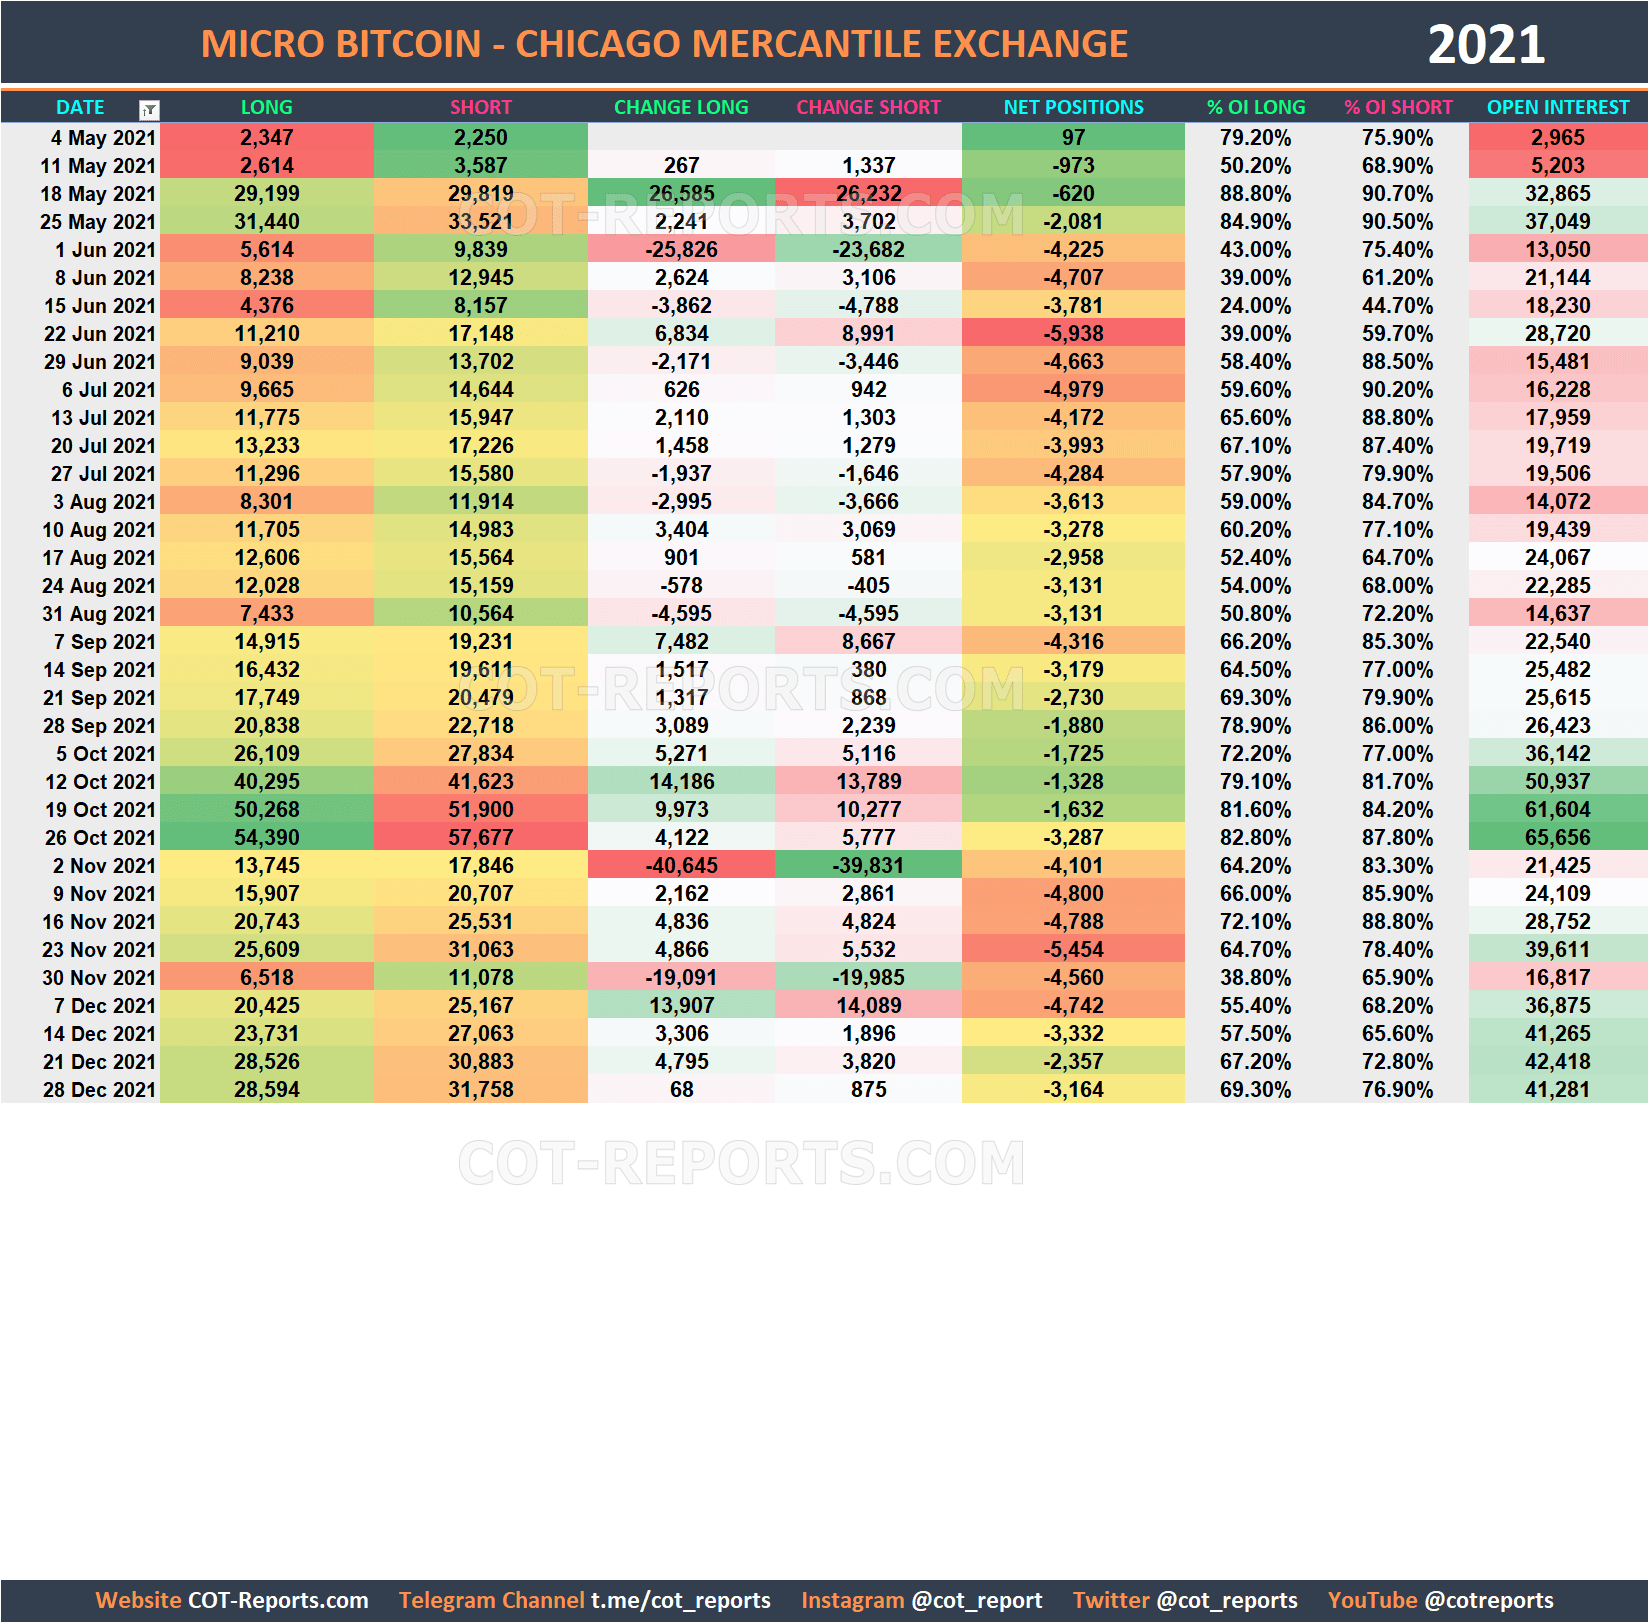Viewport: 1648px width, 1622px height.
Task: Select the SHORT column header
Action: point(480,107)
